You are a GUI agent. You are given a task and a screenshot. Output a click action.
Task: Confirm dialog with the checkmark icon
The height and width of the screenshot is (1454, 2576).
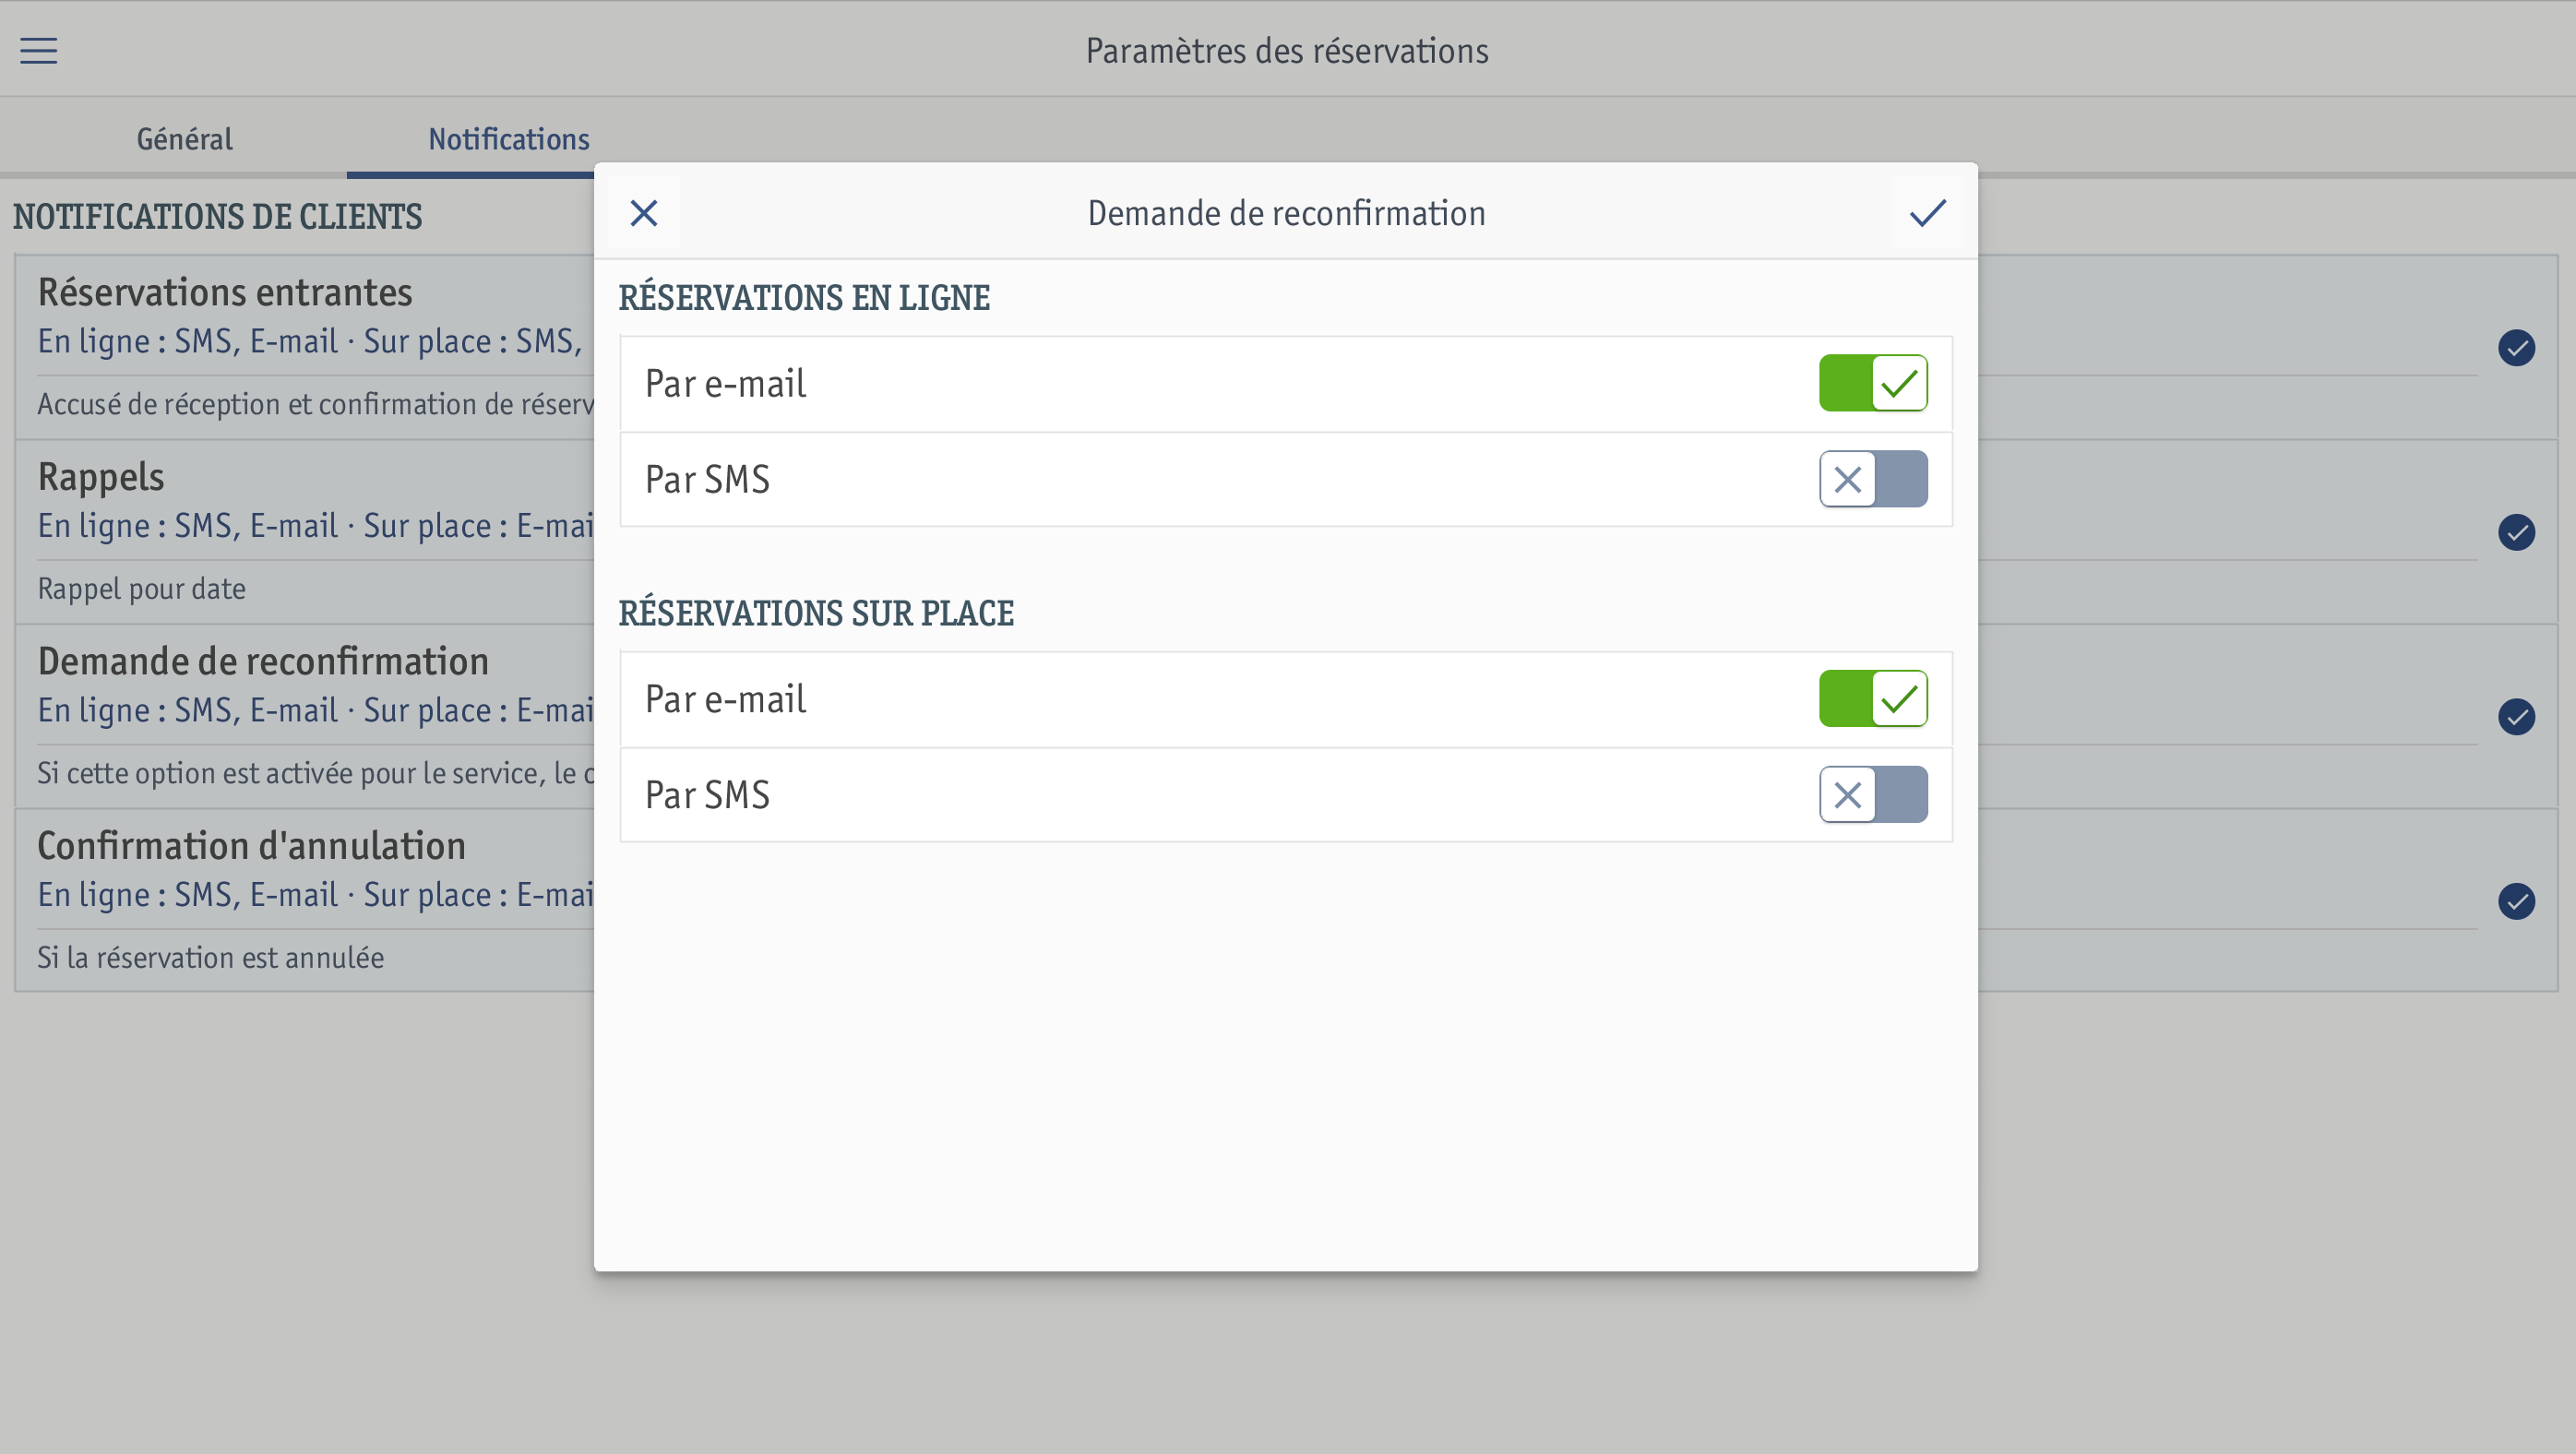pyautogui.click(x=1927, y=213)
